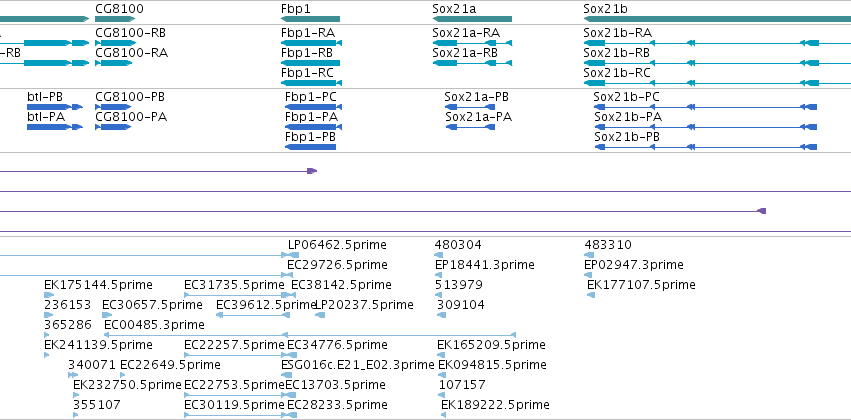Image resolution: width=851 pixels, height=420 pixels.
Task: Click the Sox21b-PC protein feature
Action: pos(706,107)
